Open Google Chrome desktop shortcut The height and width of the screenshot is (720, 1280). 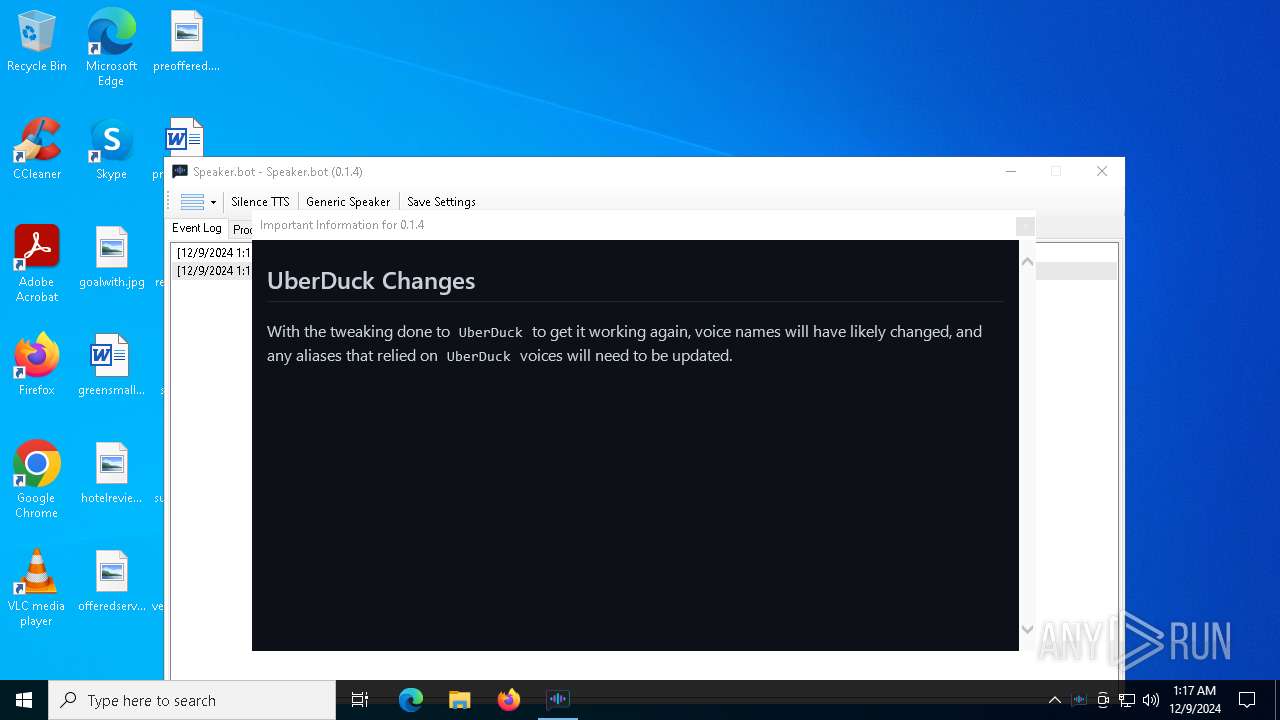37,480
